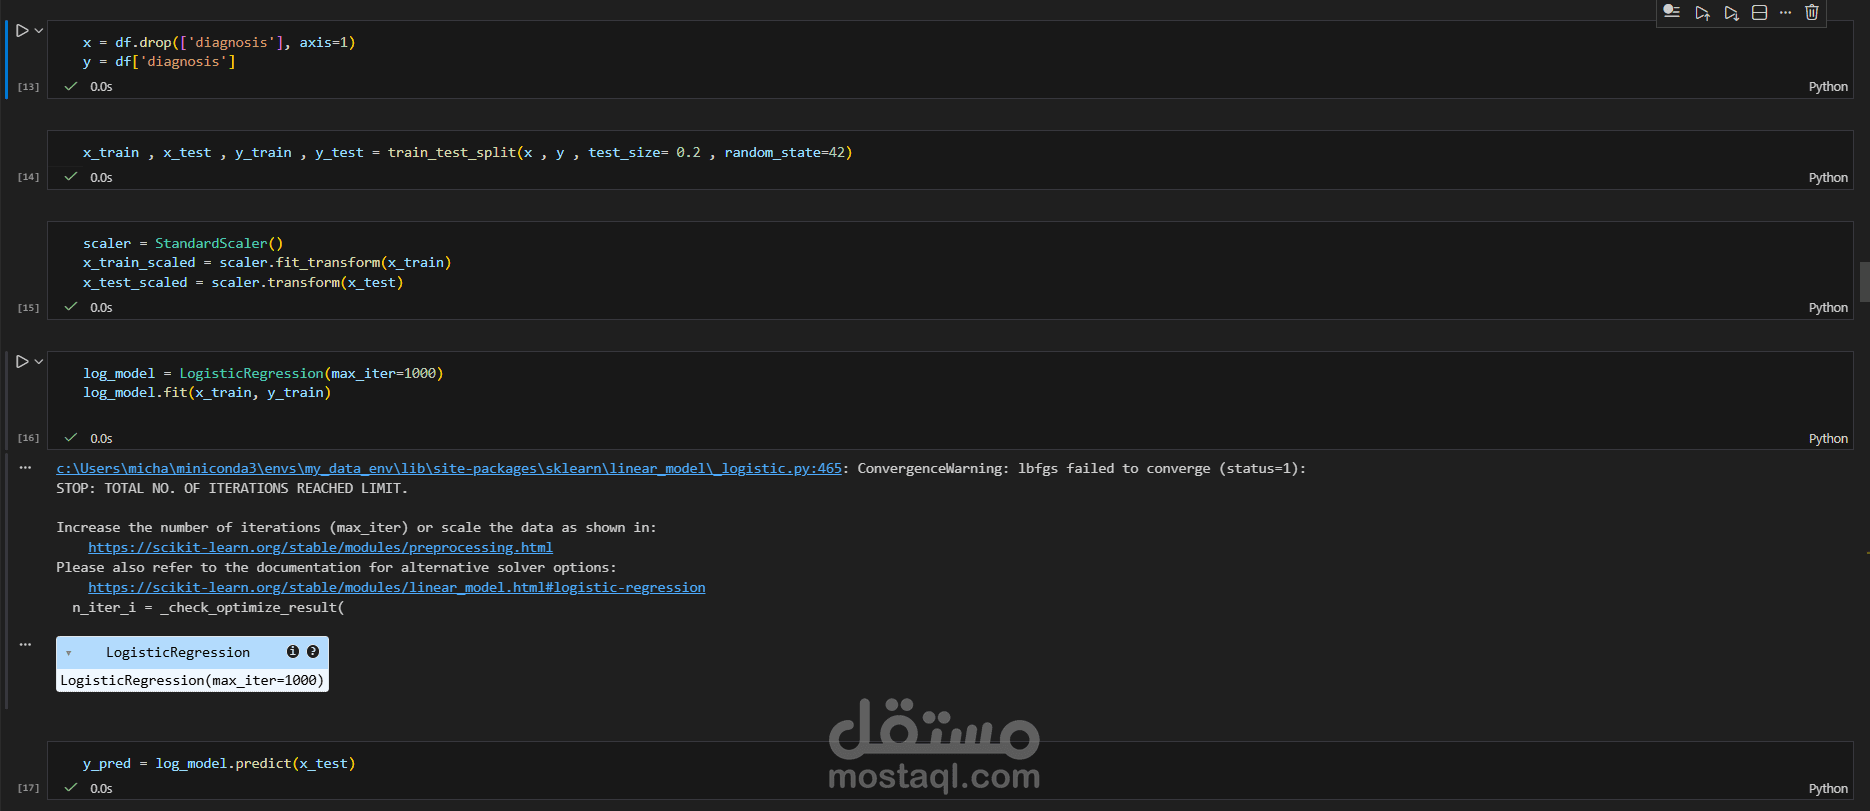The width and height of the screenshot is (1870, 811).
Task: Click the line "x_test_scaled = scaler.transform(x_test)"
Action: pyautogui.click(x=243, y=283)
